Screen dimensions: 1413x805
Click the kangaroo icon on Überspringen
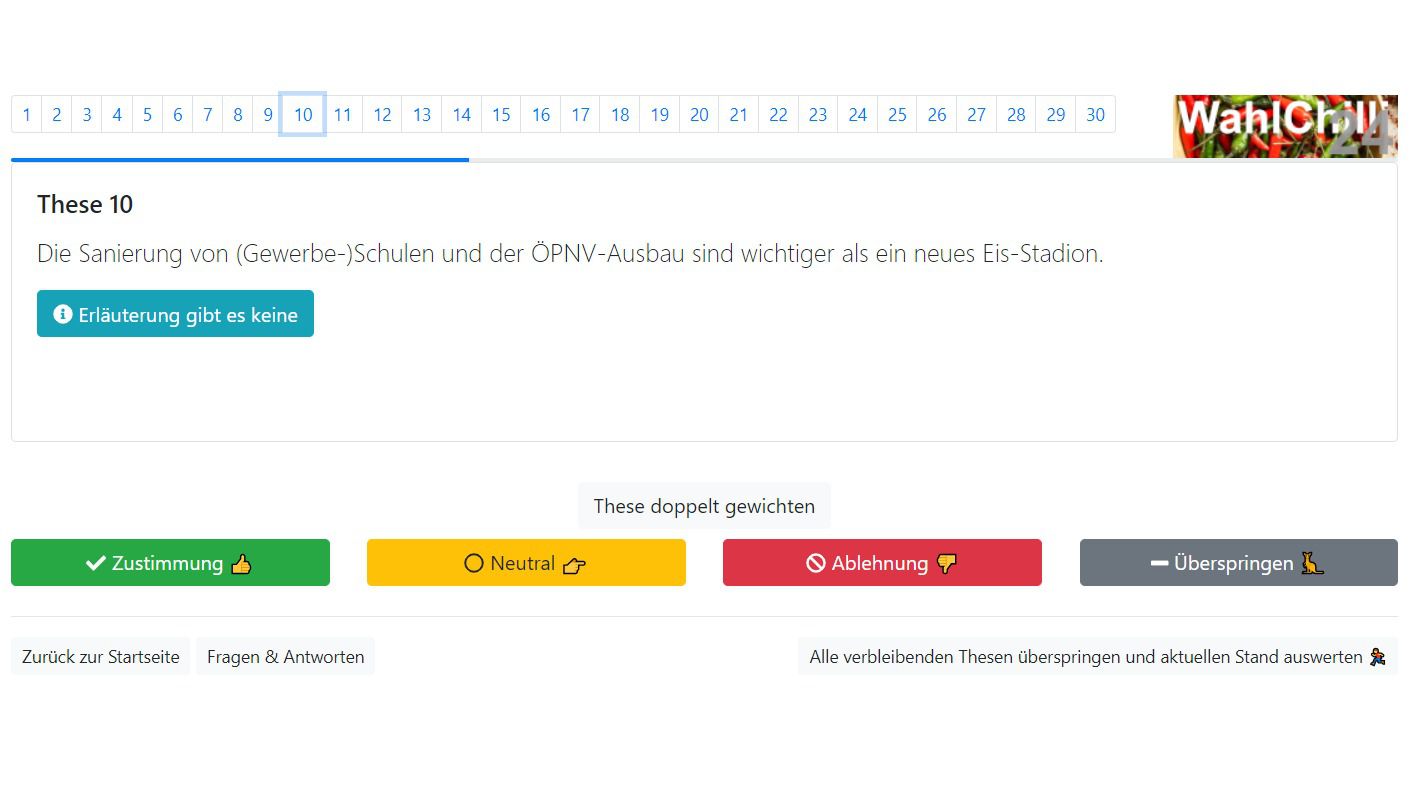click(x=1312, y=564)
